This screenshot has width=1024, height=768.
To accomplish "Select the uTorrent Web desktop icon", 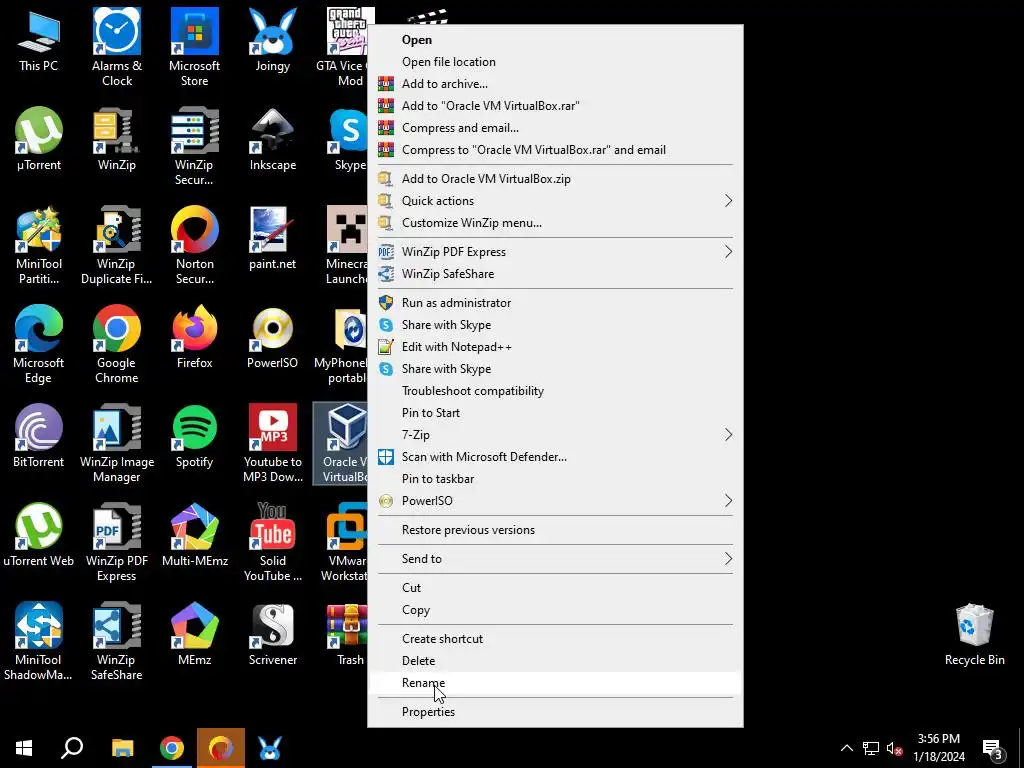I will 39,536.
